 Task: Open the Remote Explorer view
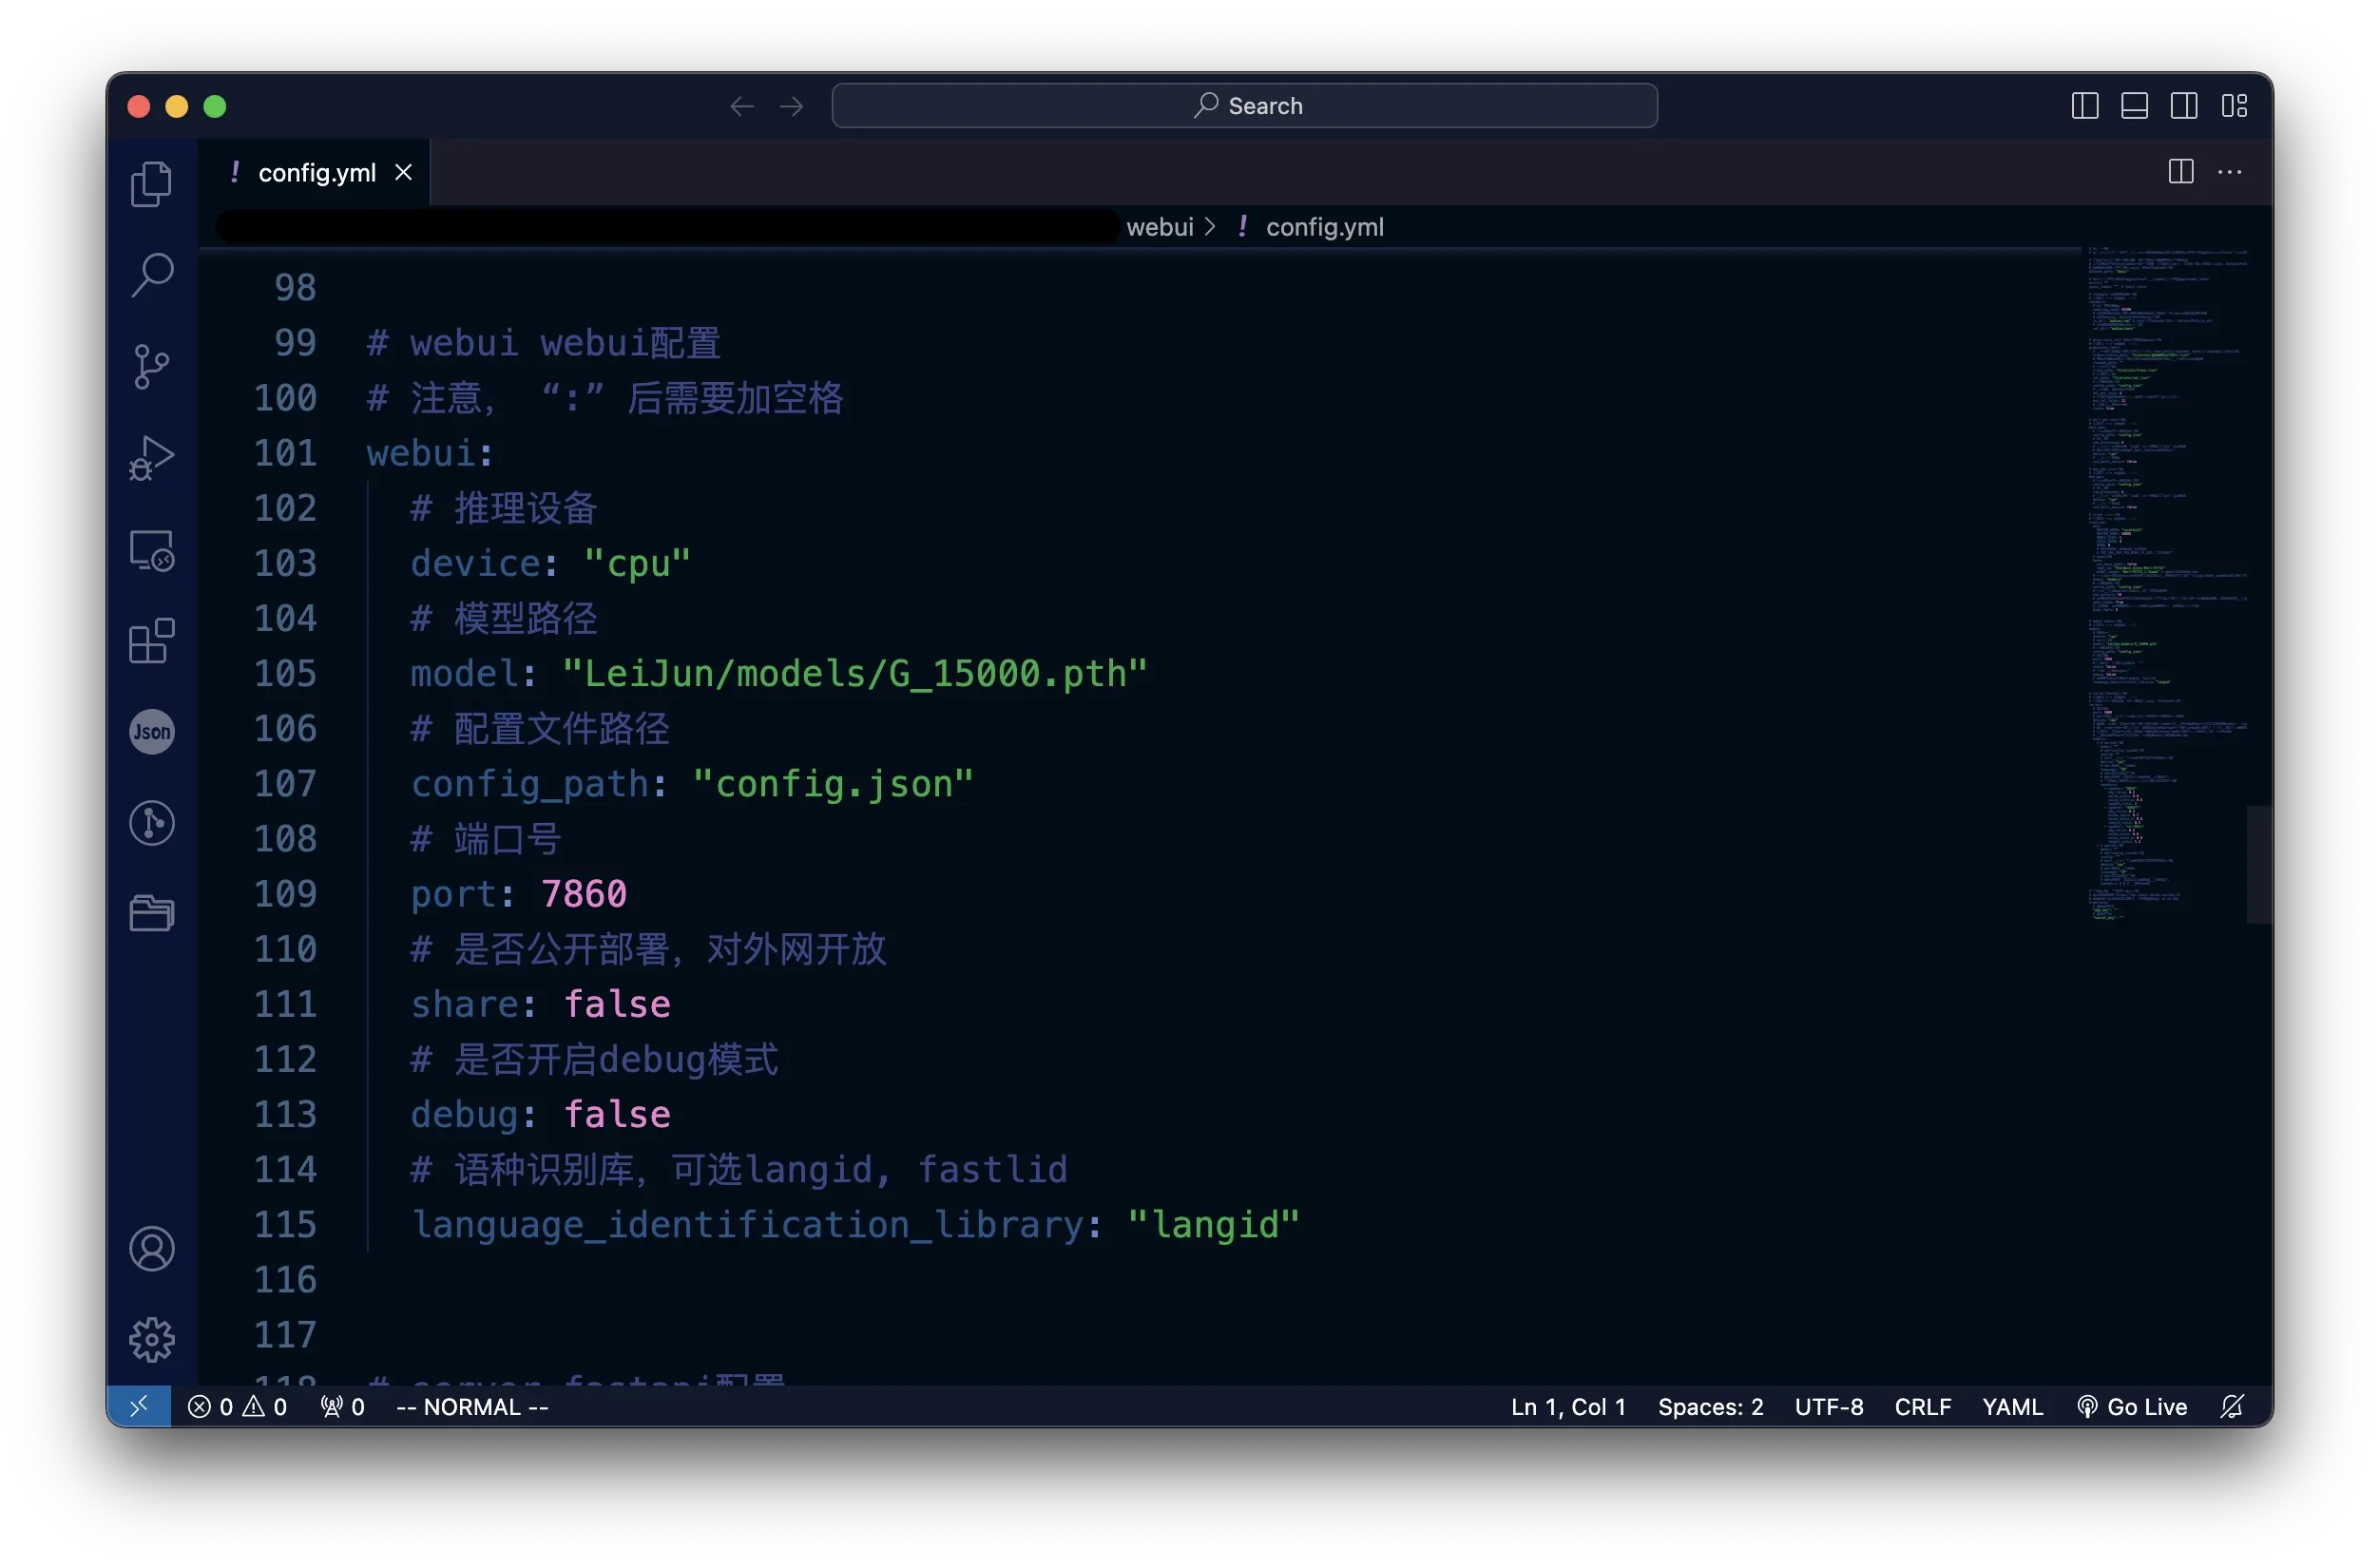click(x=152, y=550)
